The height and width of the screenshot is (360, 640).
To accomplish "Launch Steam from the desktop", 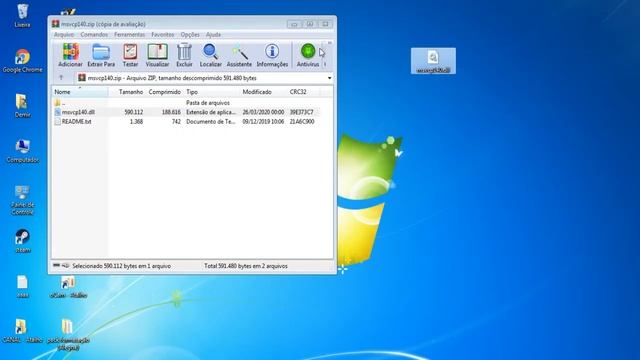I will point(22,241).
